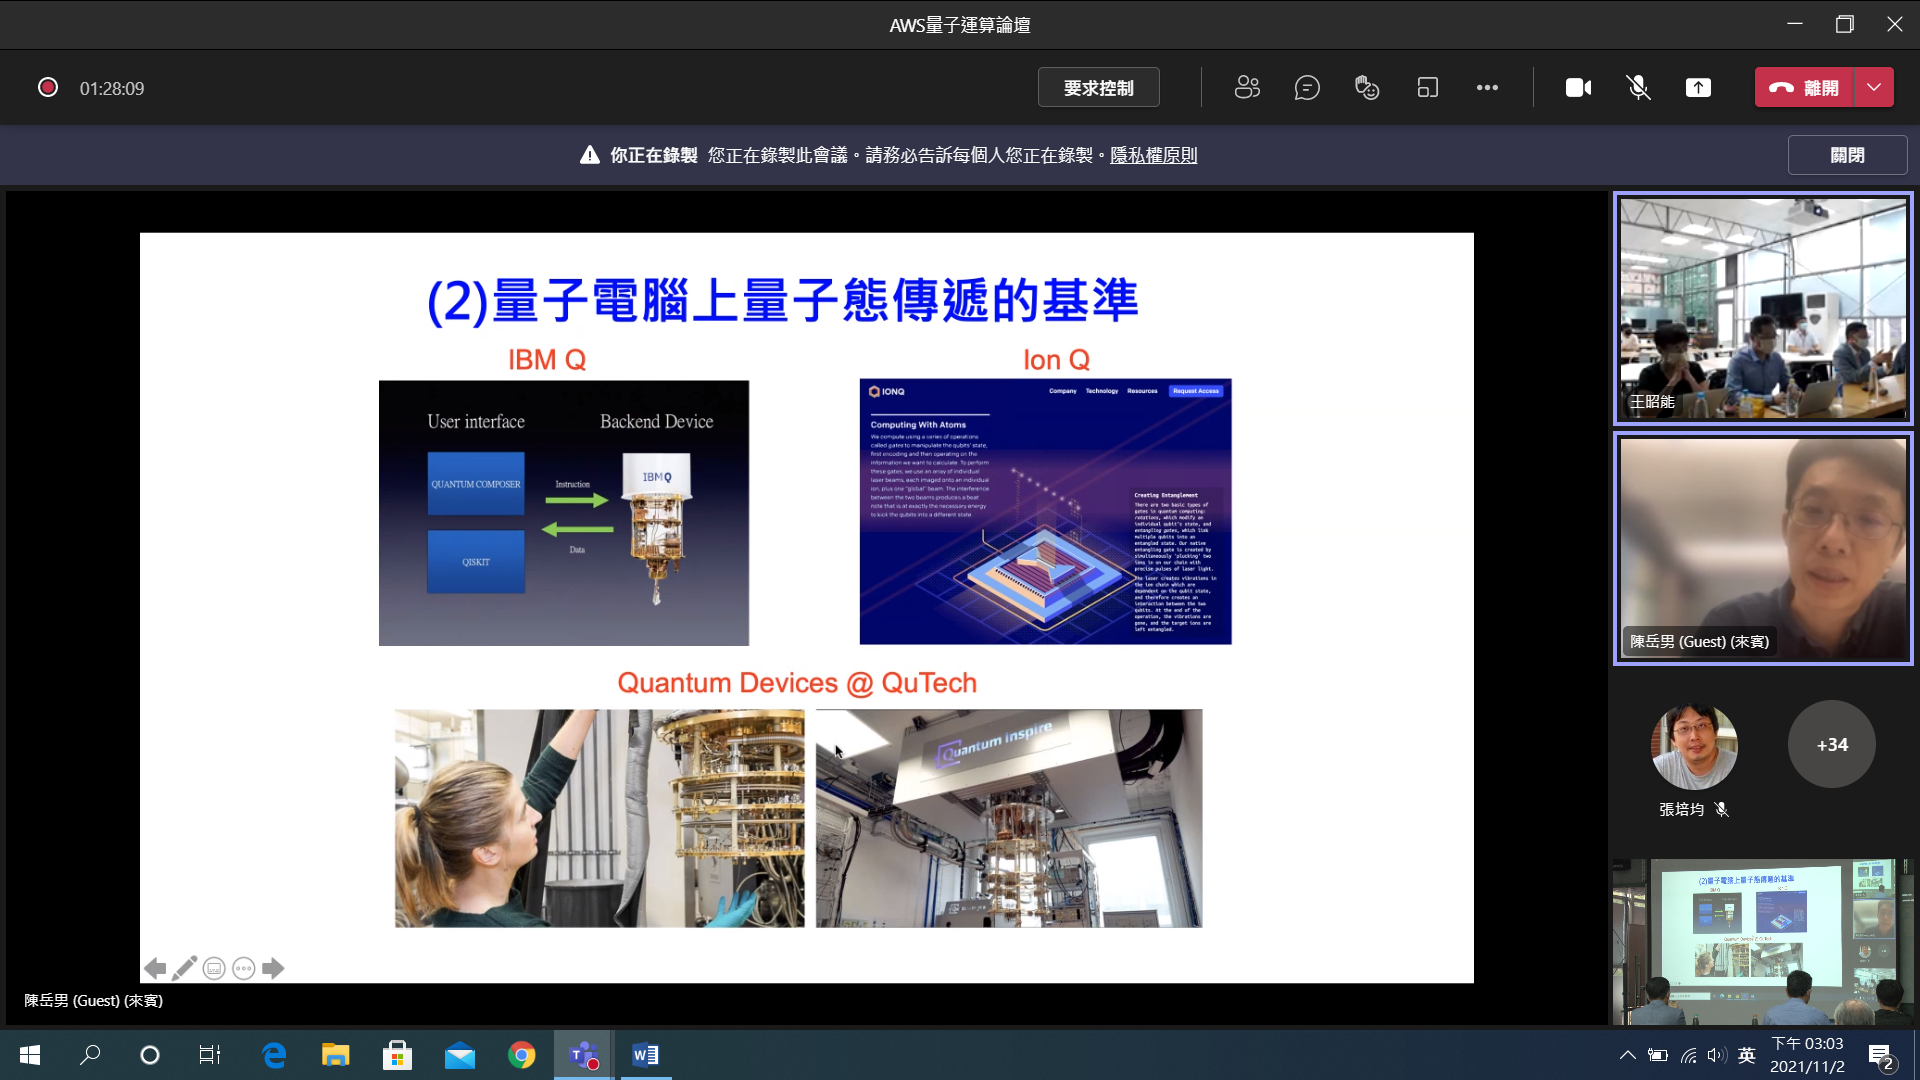Image resolution: width=1920 pixels, height=1080 pixels.
Task: Open slide show more options circle
Action: pos(243,968)
